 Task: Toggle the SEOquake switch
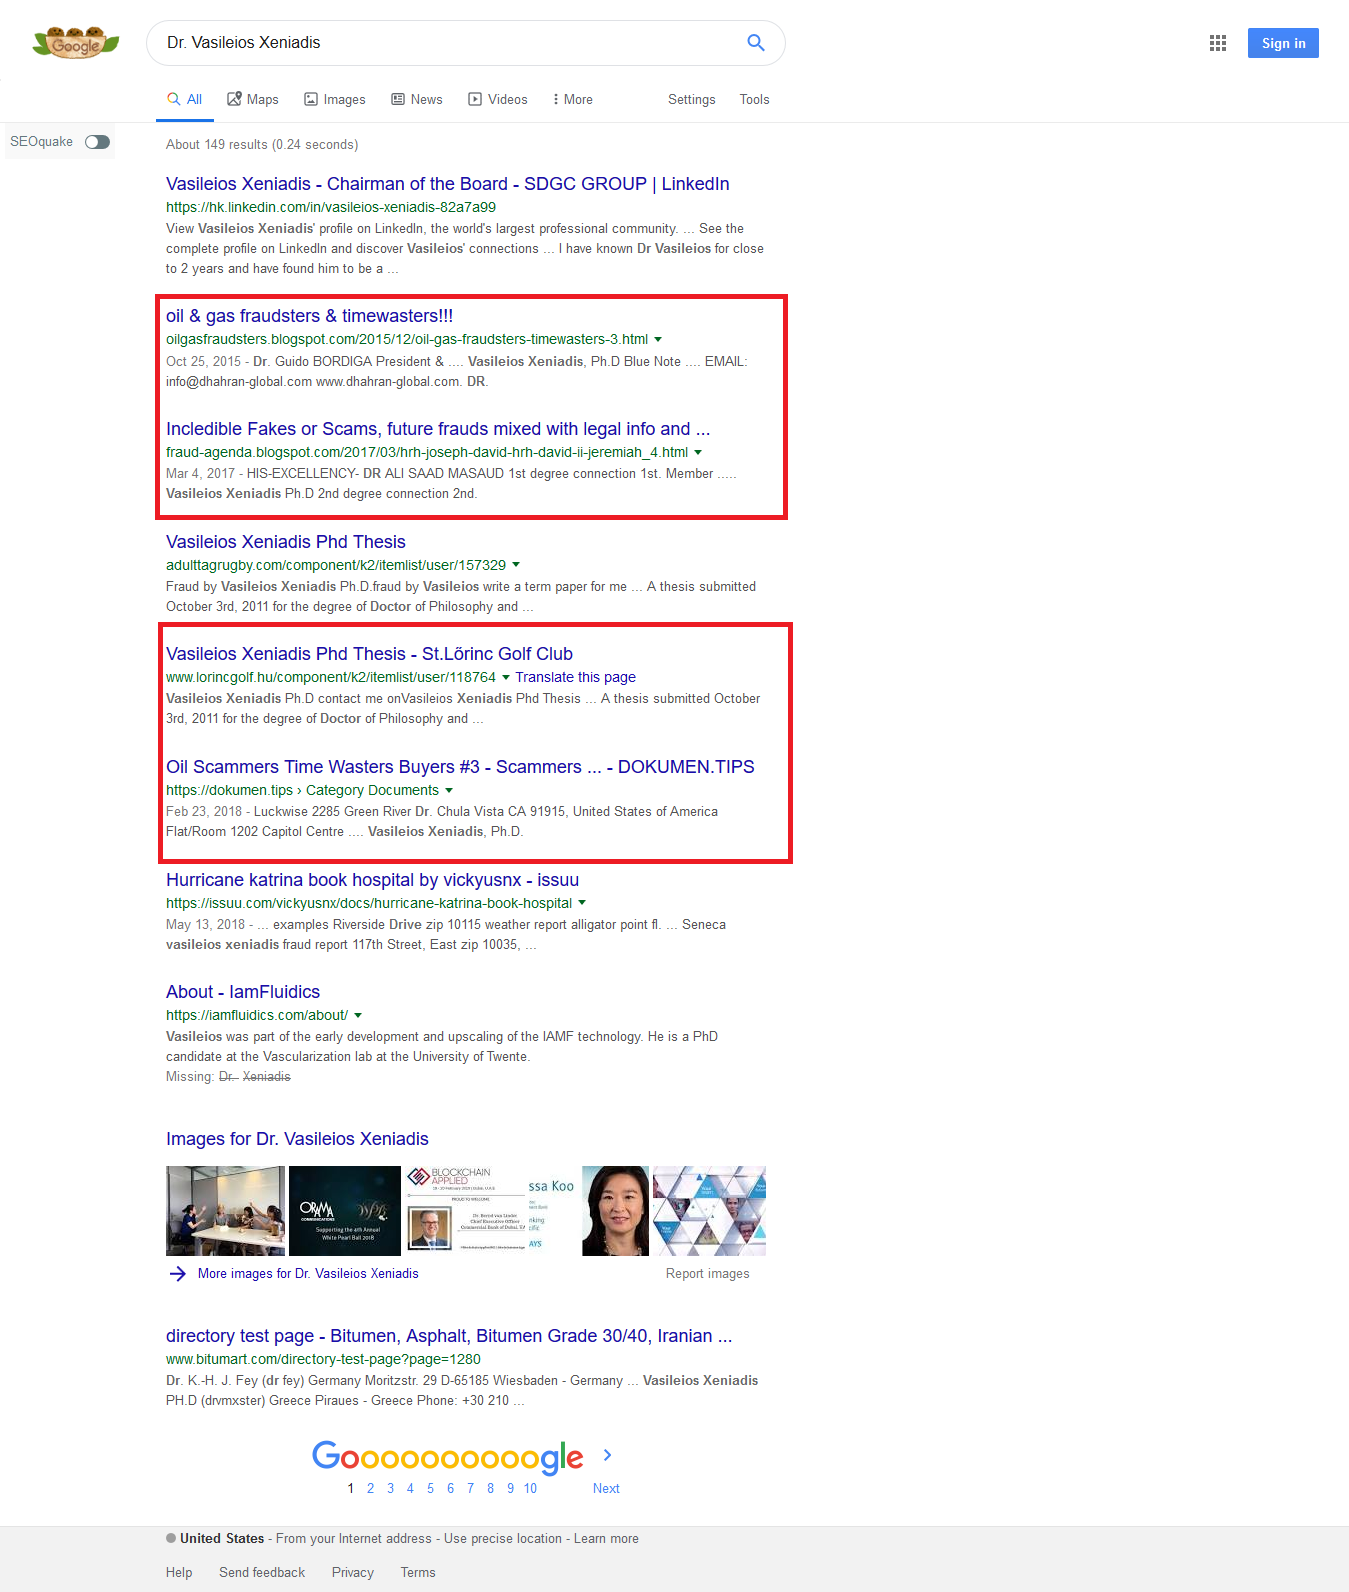97,142
